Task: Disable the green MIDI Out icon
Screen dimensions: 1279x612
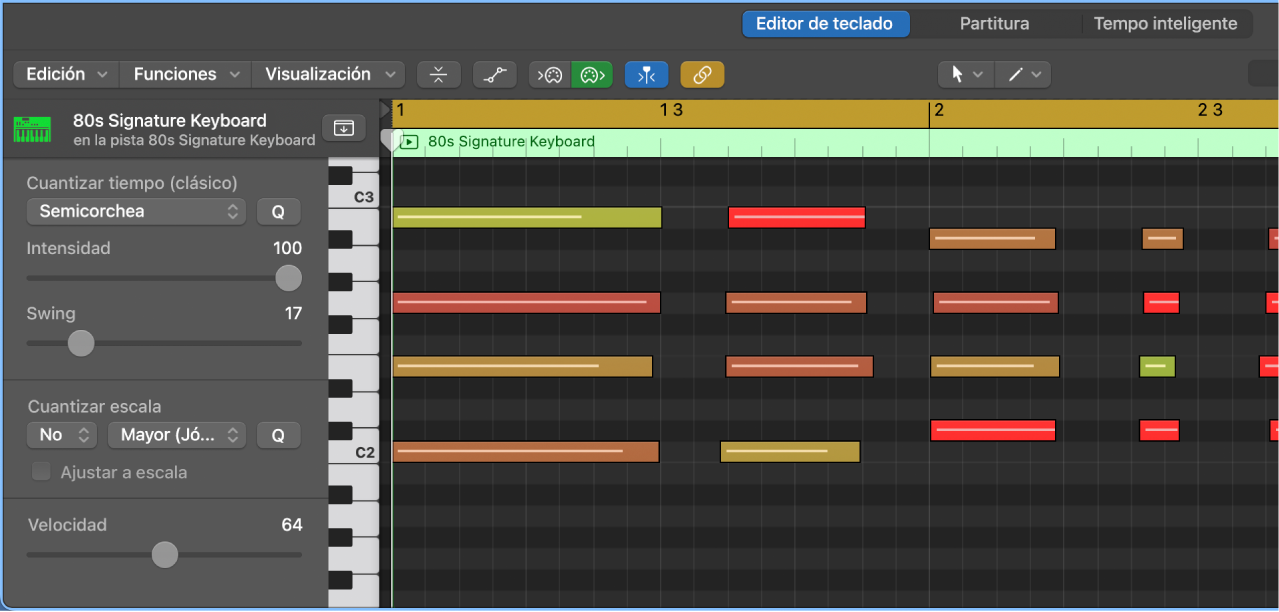Action: pos(592,74)
